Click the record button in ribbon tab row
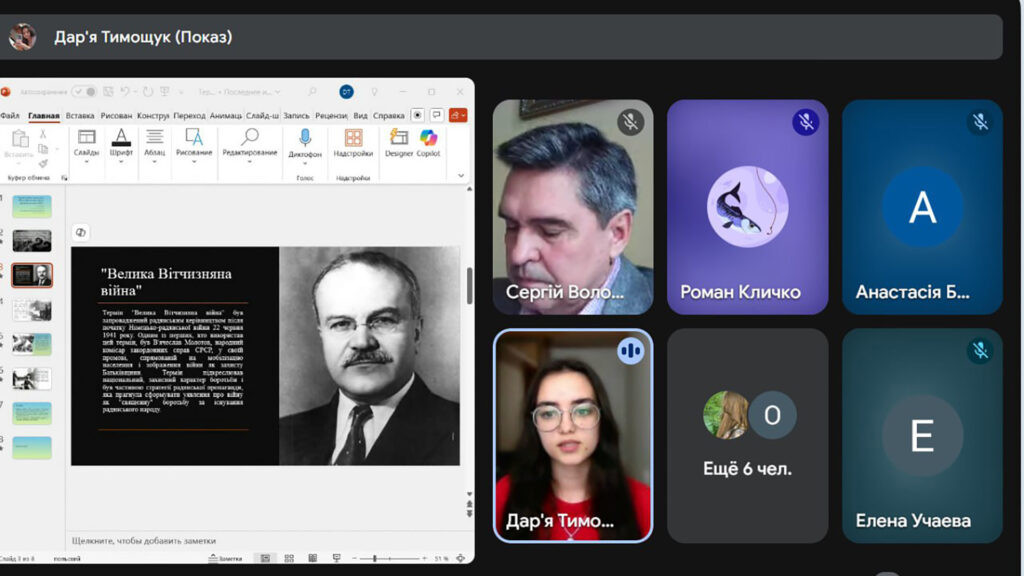Viewport: 1024px width, 576px height. [x=417, y=115]
